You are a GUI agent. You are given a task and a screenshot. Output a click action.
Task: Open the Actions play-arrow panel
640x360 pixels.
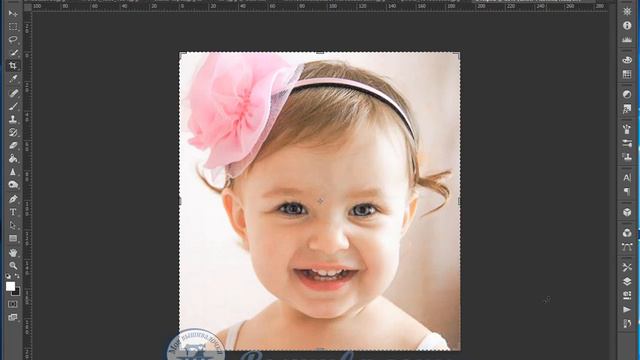627,310
